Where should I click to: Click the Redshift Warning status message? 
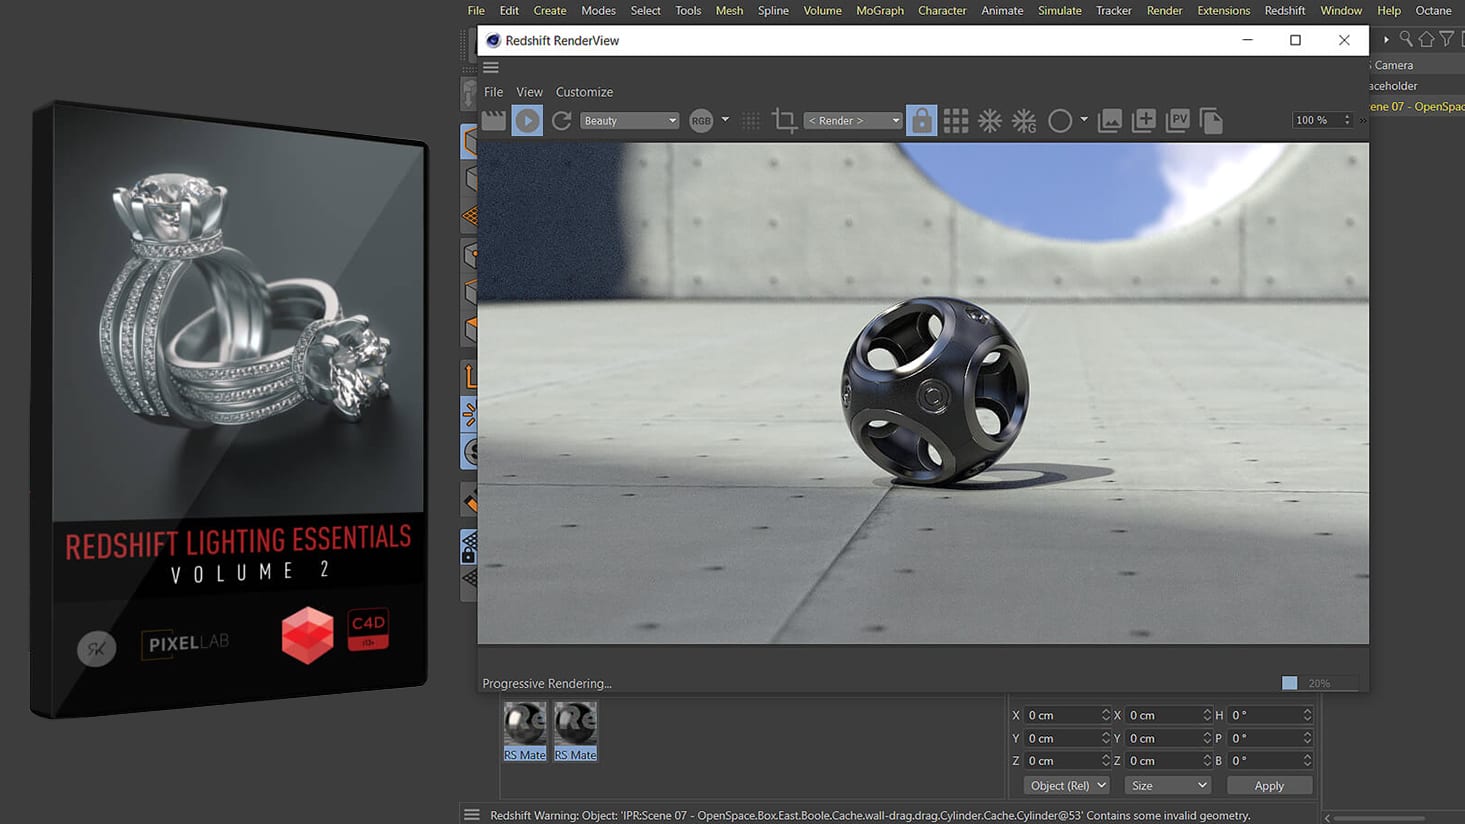(870, 816)
